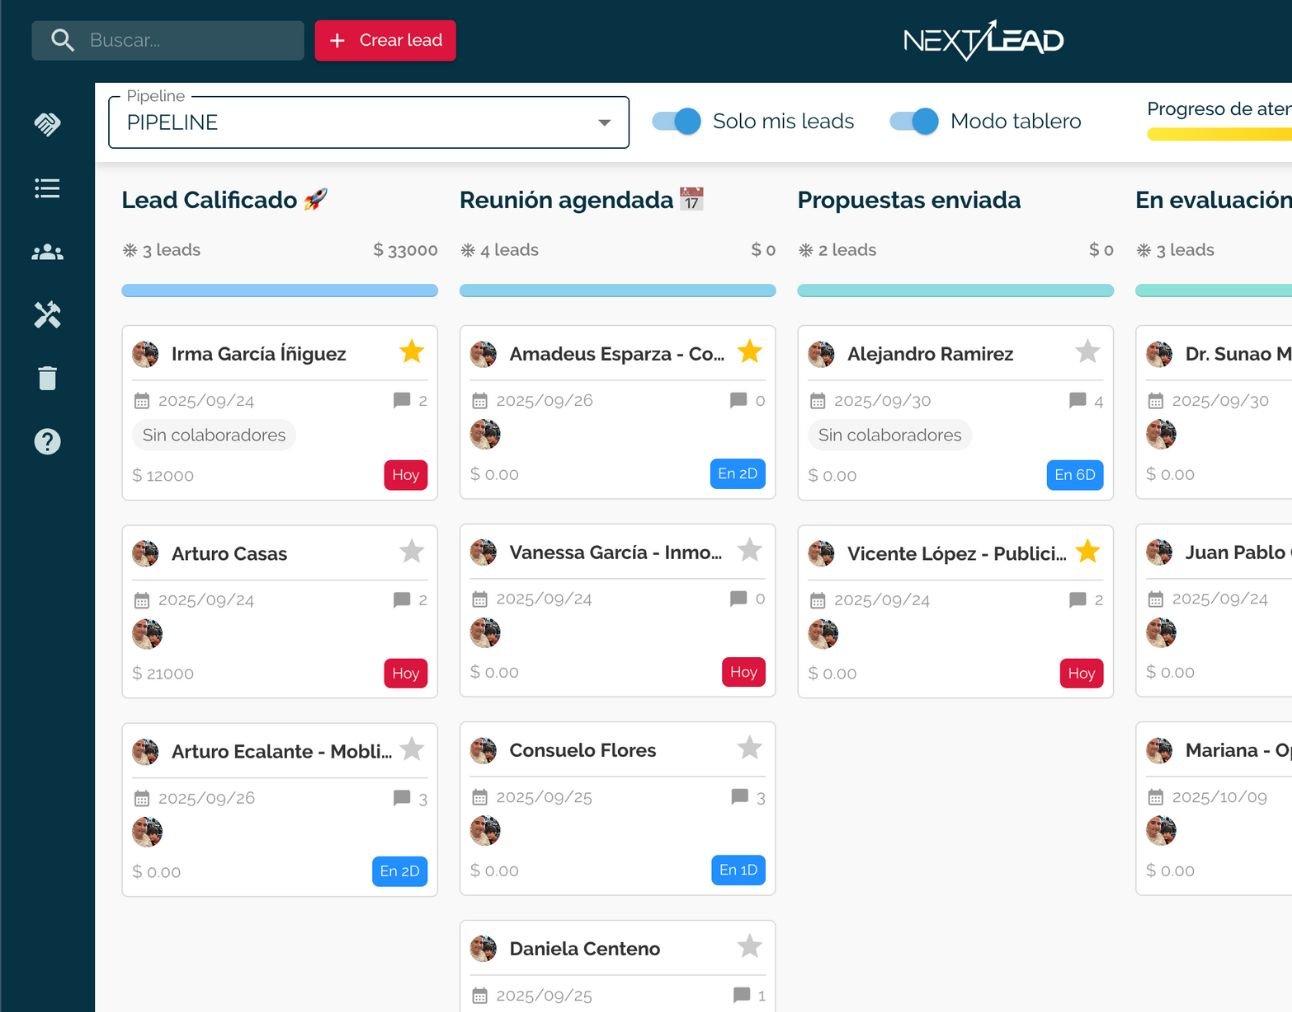
Task: Click the Crear lead button
Action: point(385,40)
